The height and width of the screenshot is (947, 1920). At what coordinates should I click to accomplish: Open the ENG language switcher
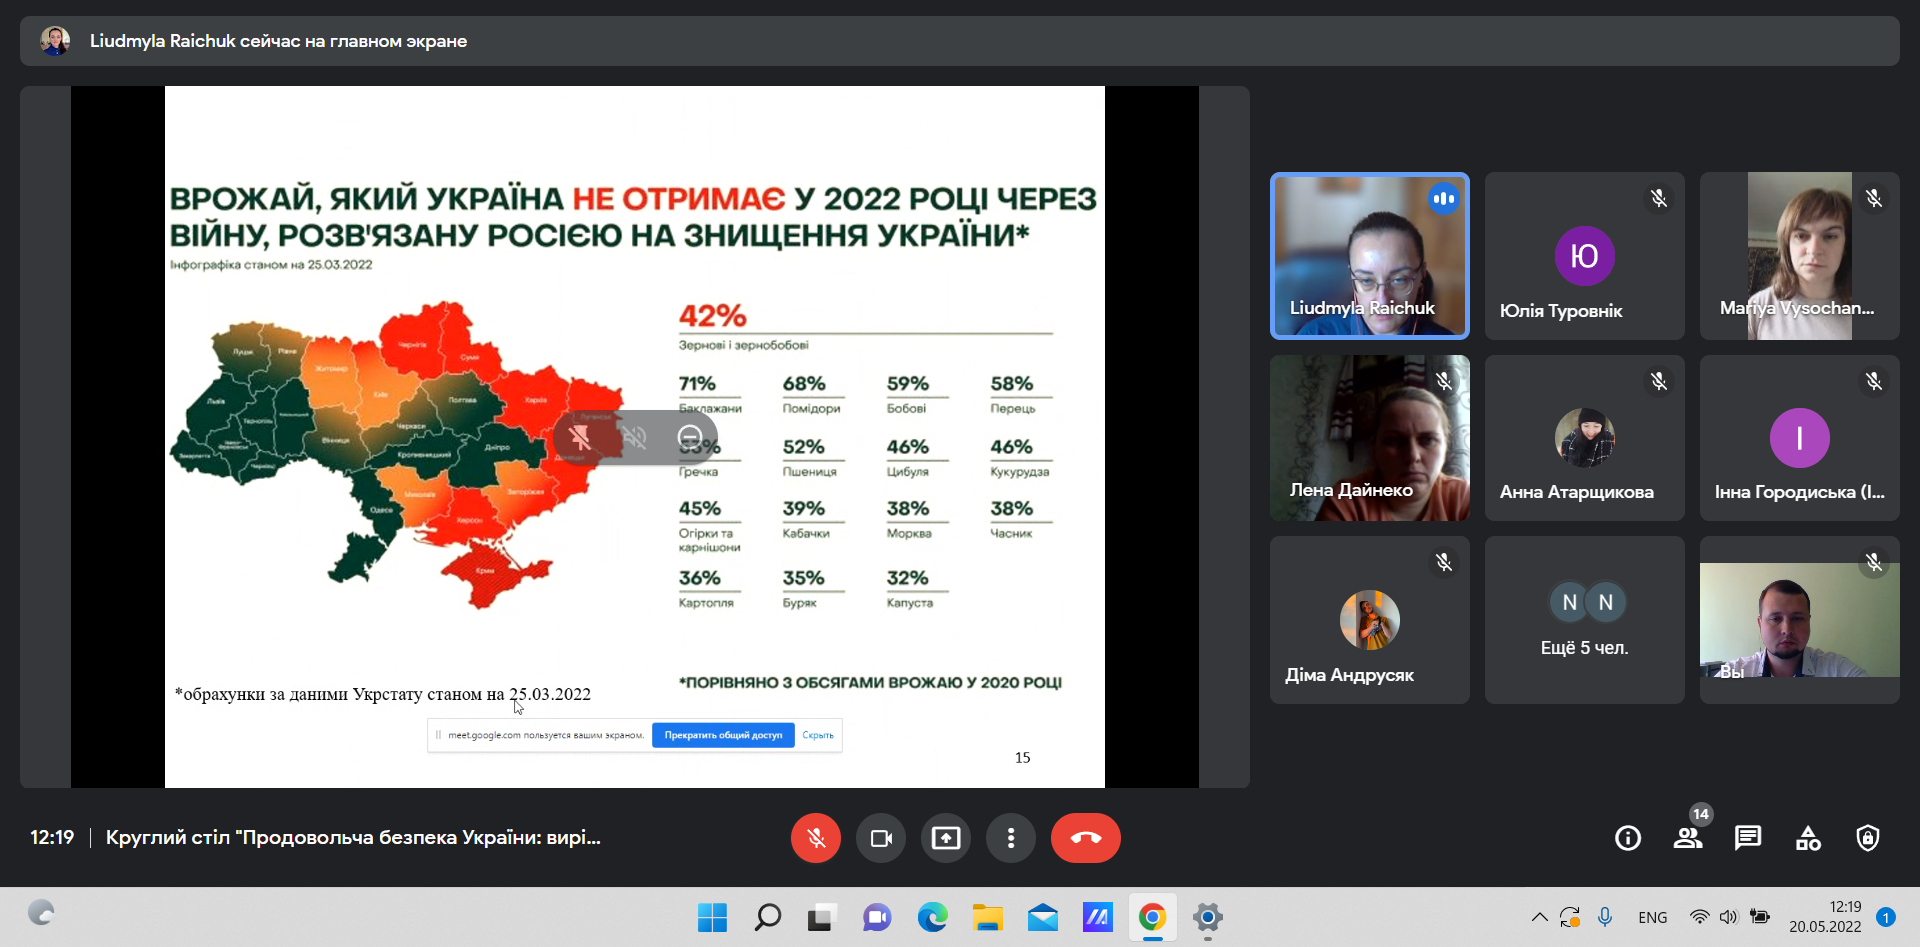pyautogui.click(x=1652, y=917)
